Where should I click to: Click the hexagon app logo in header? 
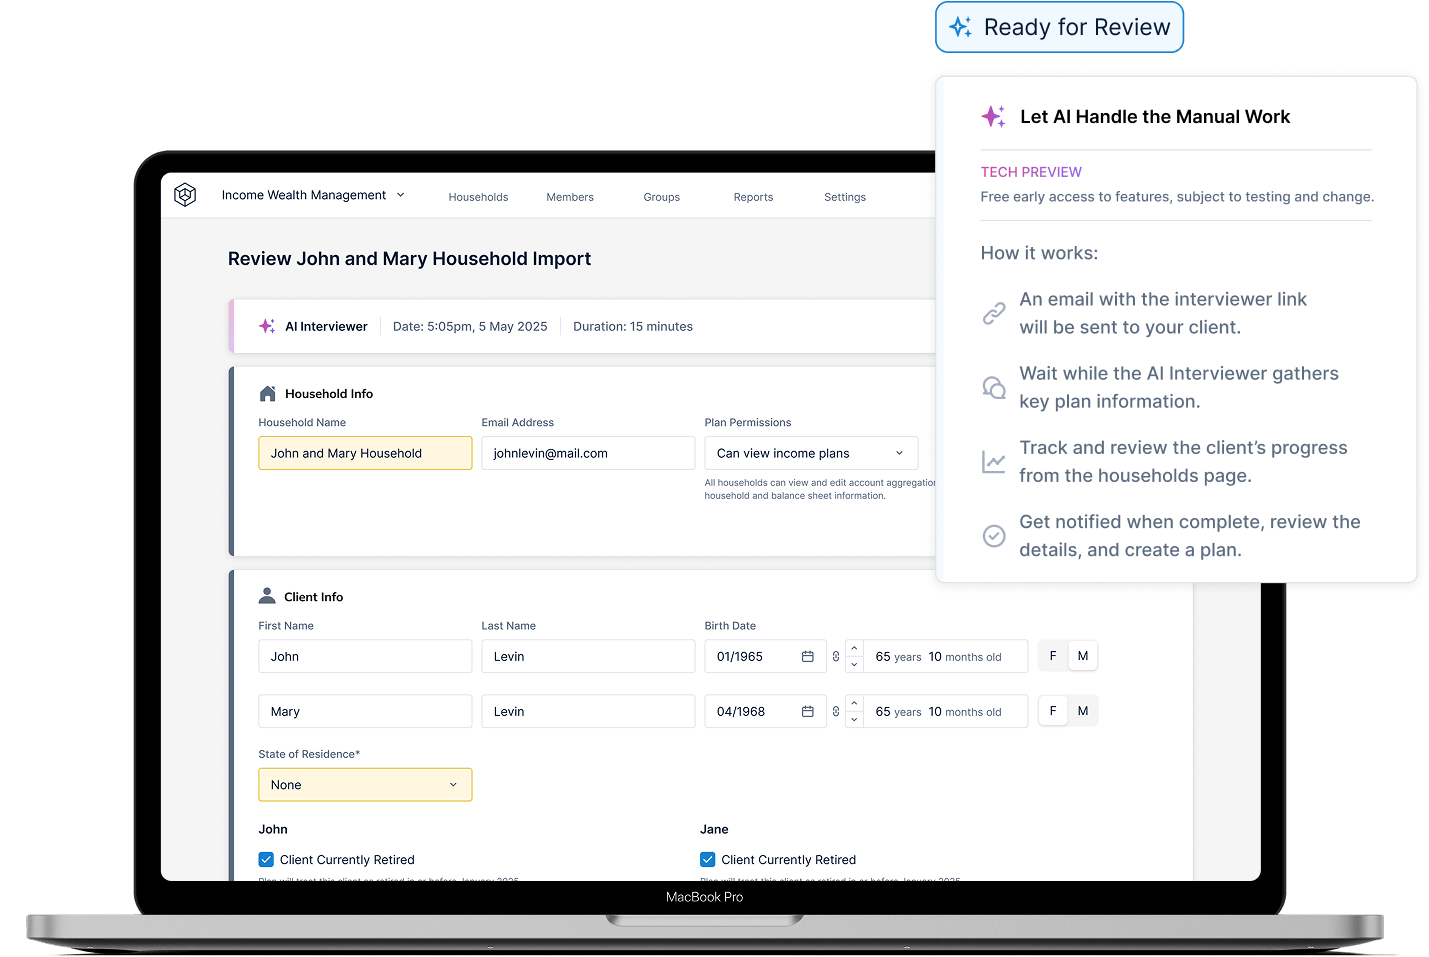click(185, 195)
